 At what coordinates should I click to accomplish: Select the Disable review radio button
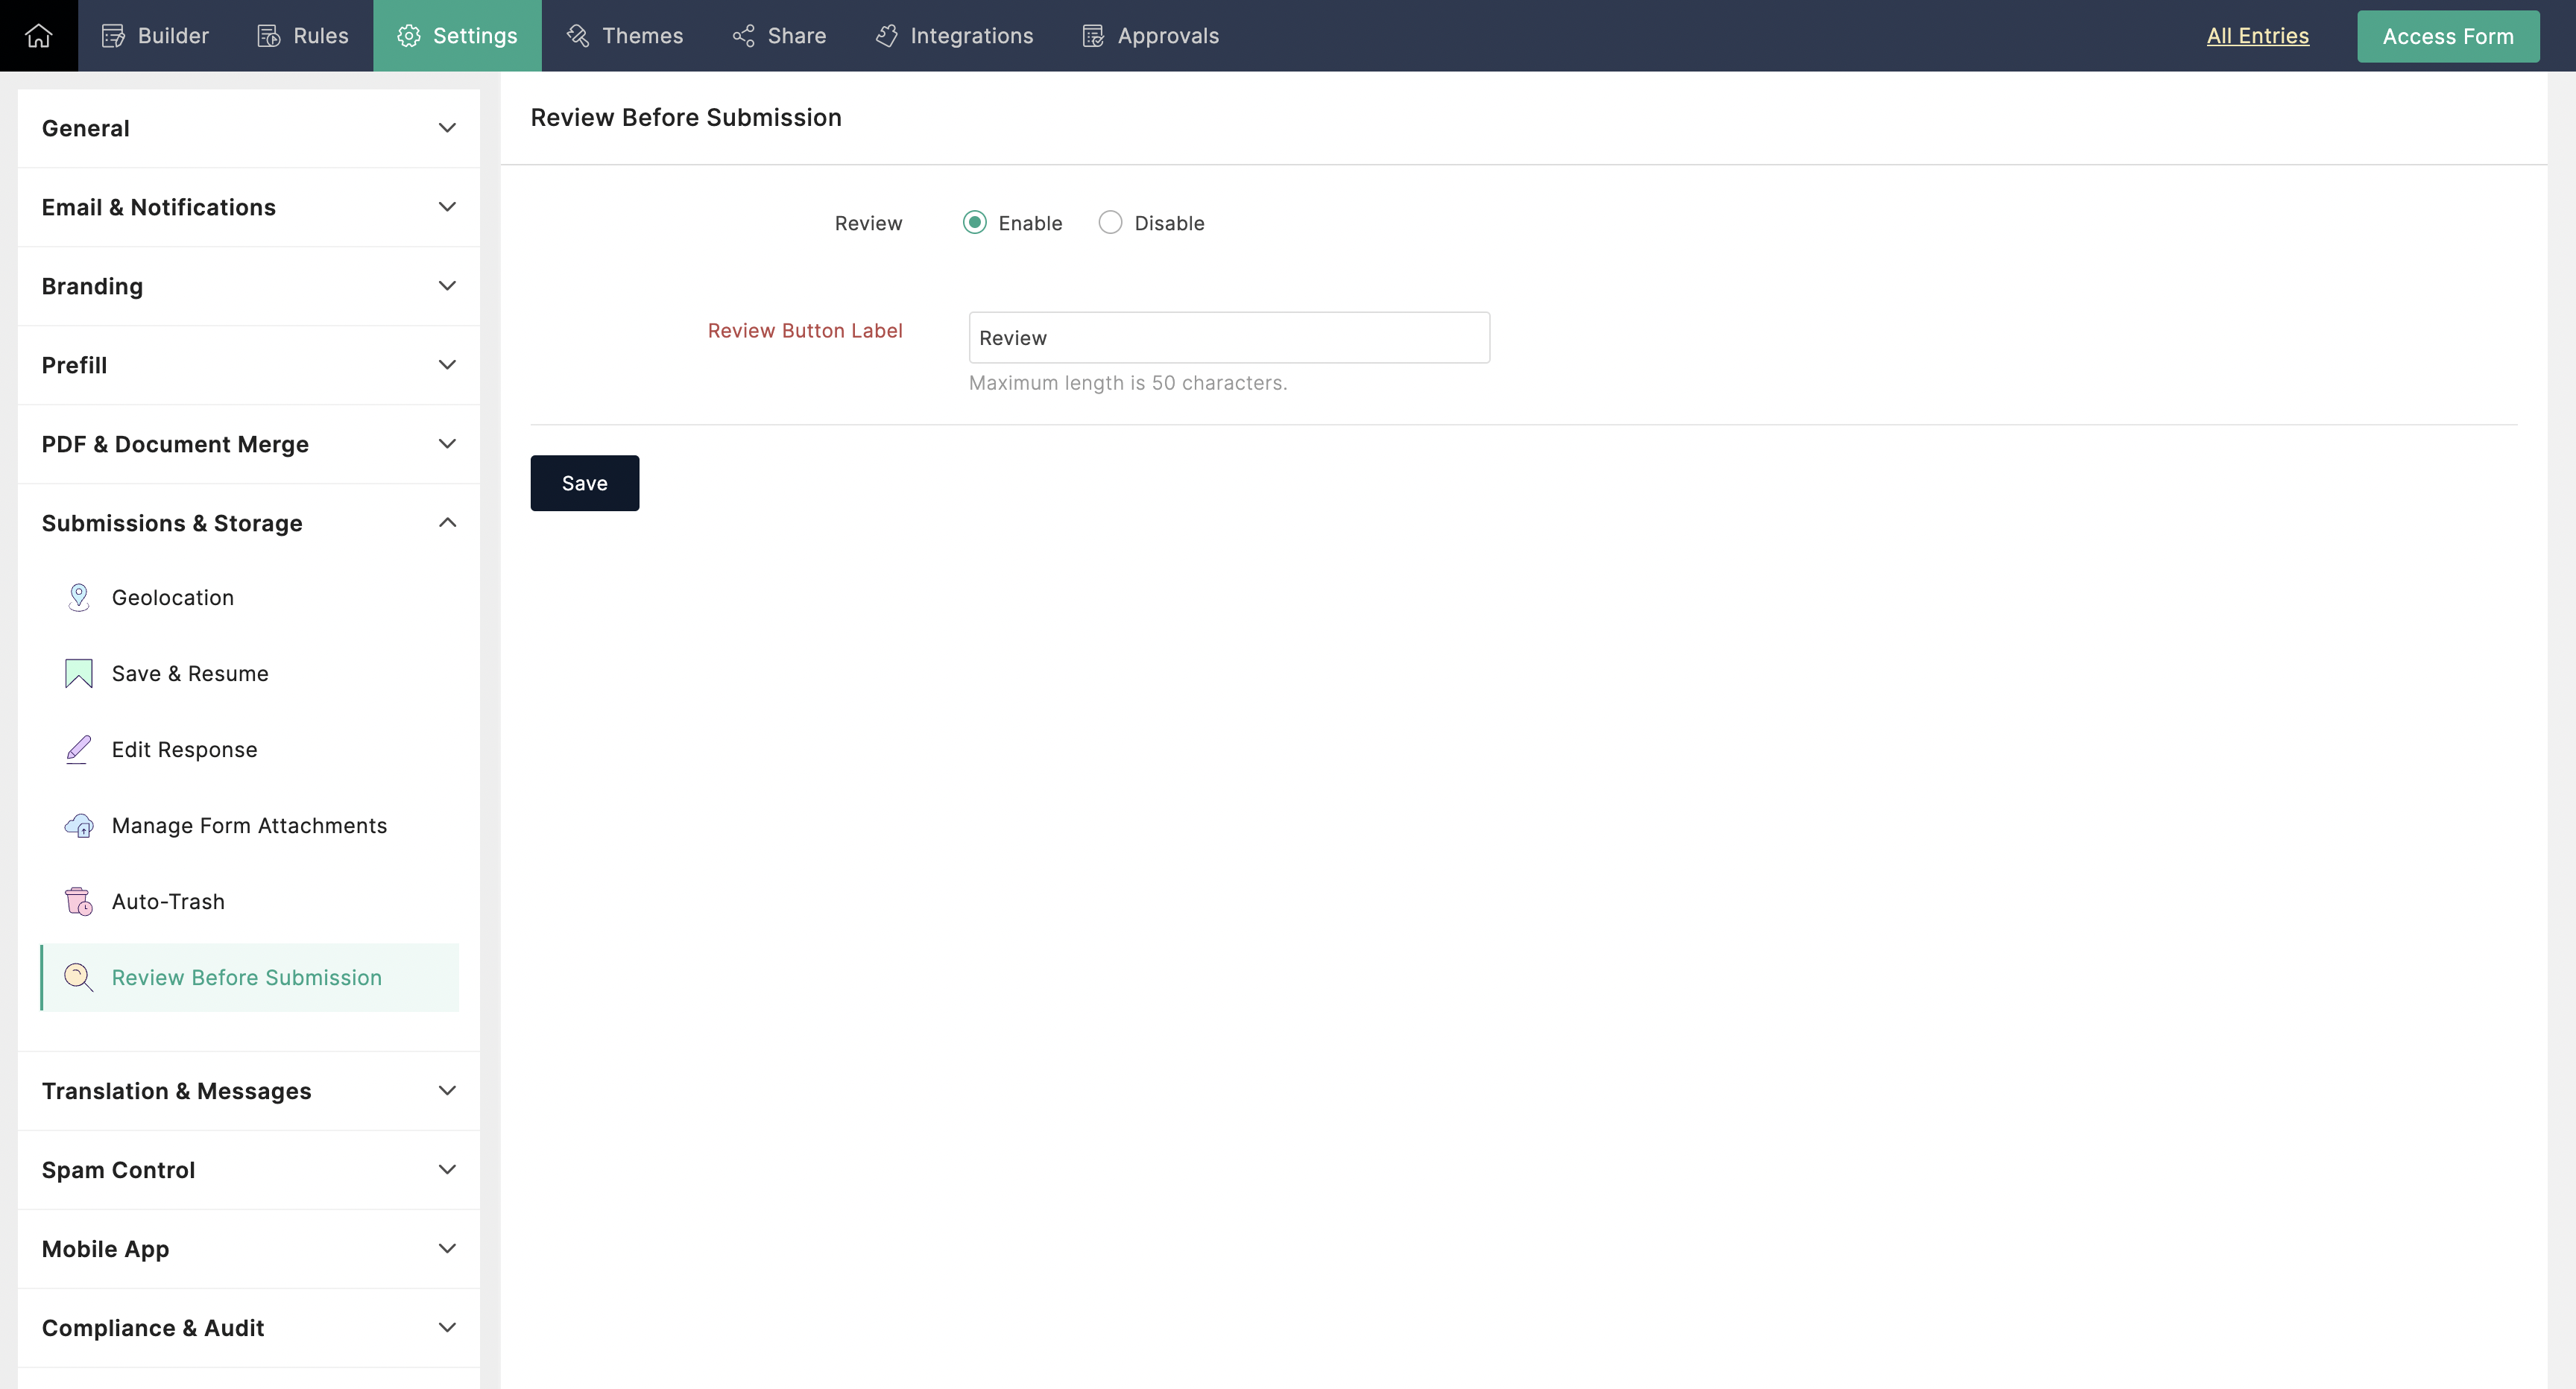click(1110, 222)
